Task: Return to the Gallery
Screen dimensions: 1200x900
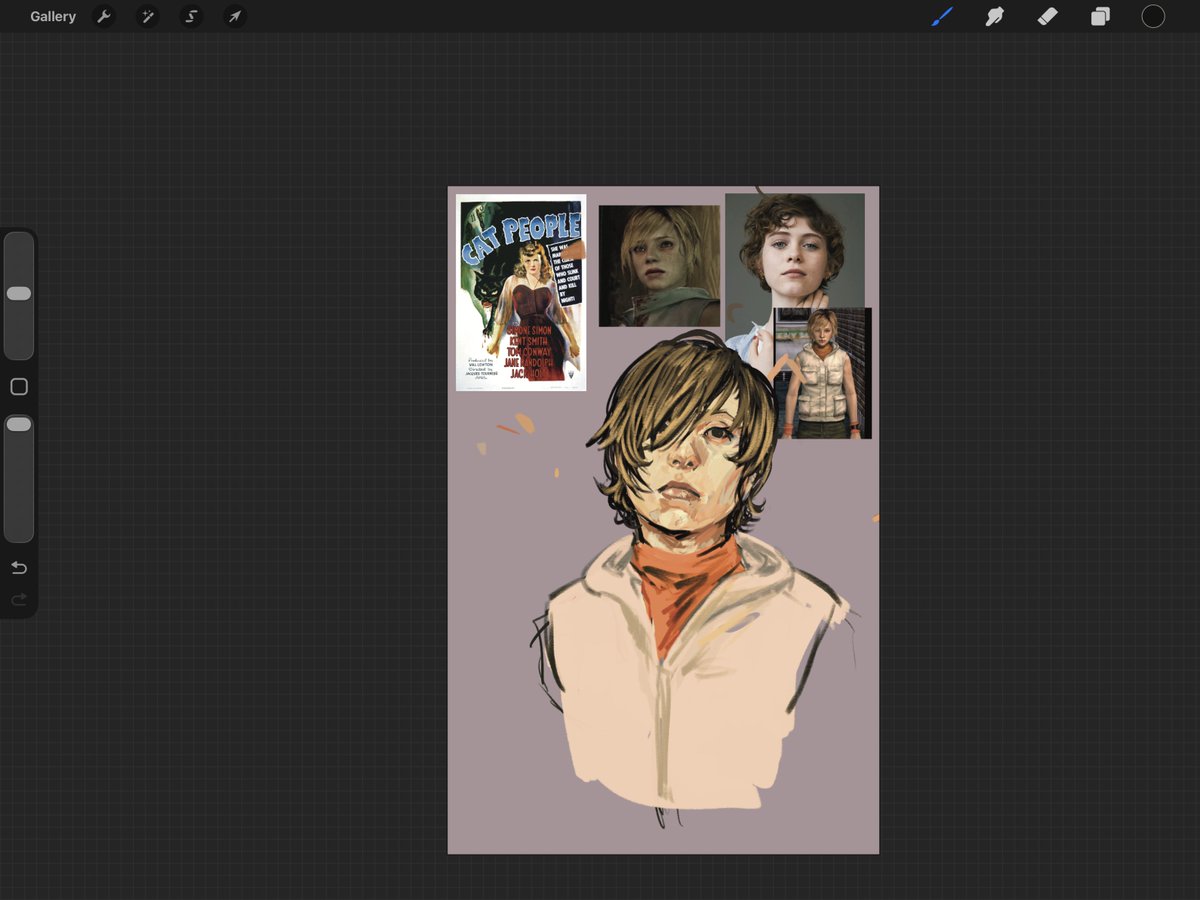Action: coord(52,16)
